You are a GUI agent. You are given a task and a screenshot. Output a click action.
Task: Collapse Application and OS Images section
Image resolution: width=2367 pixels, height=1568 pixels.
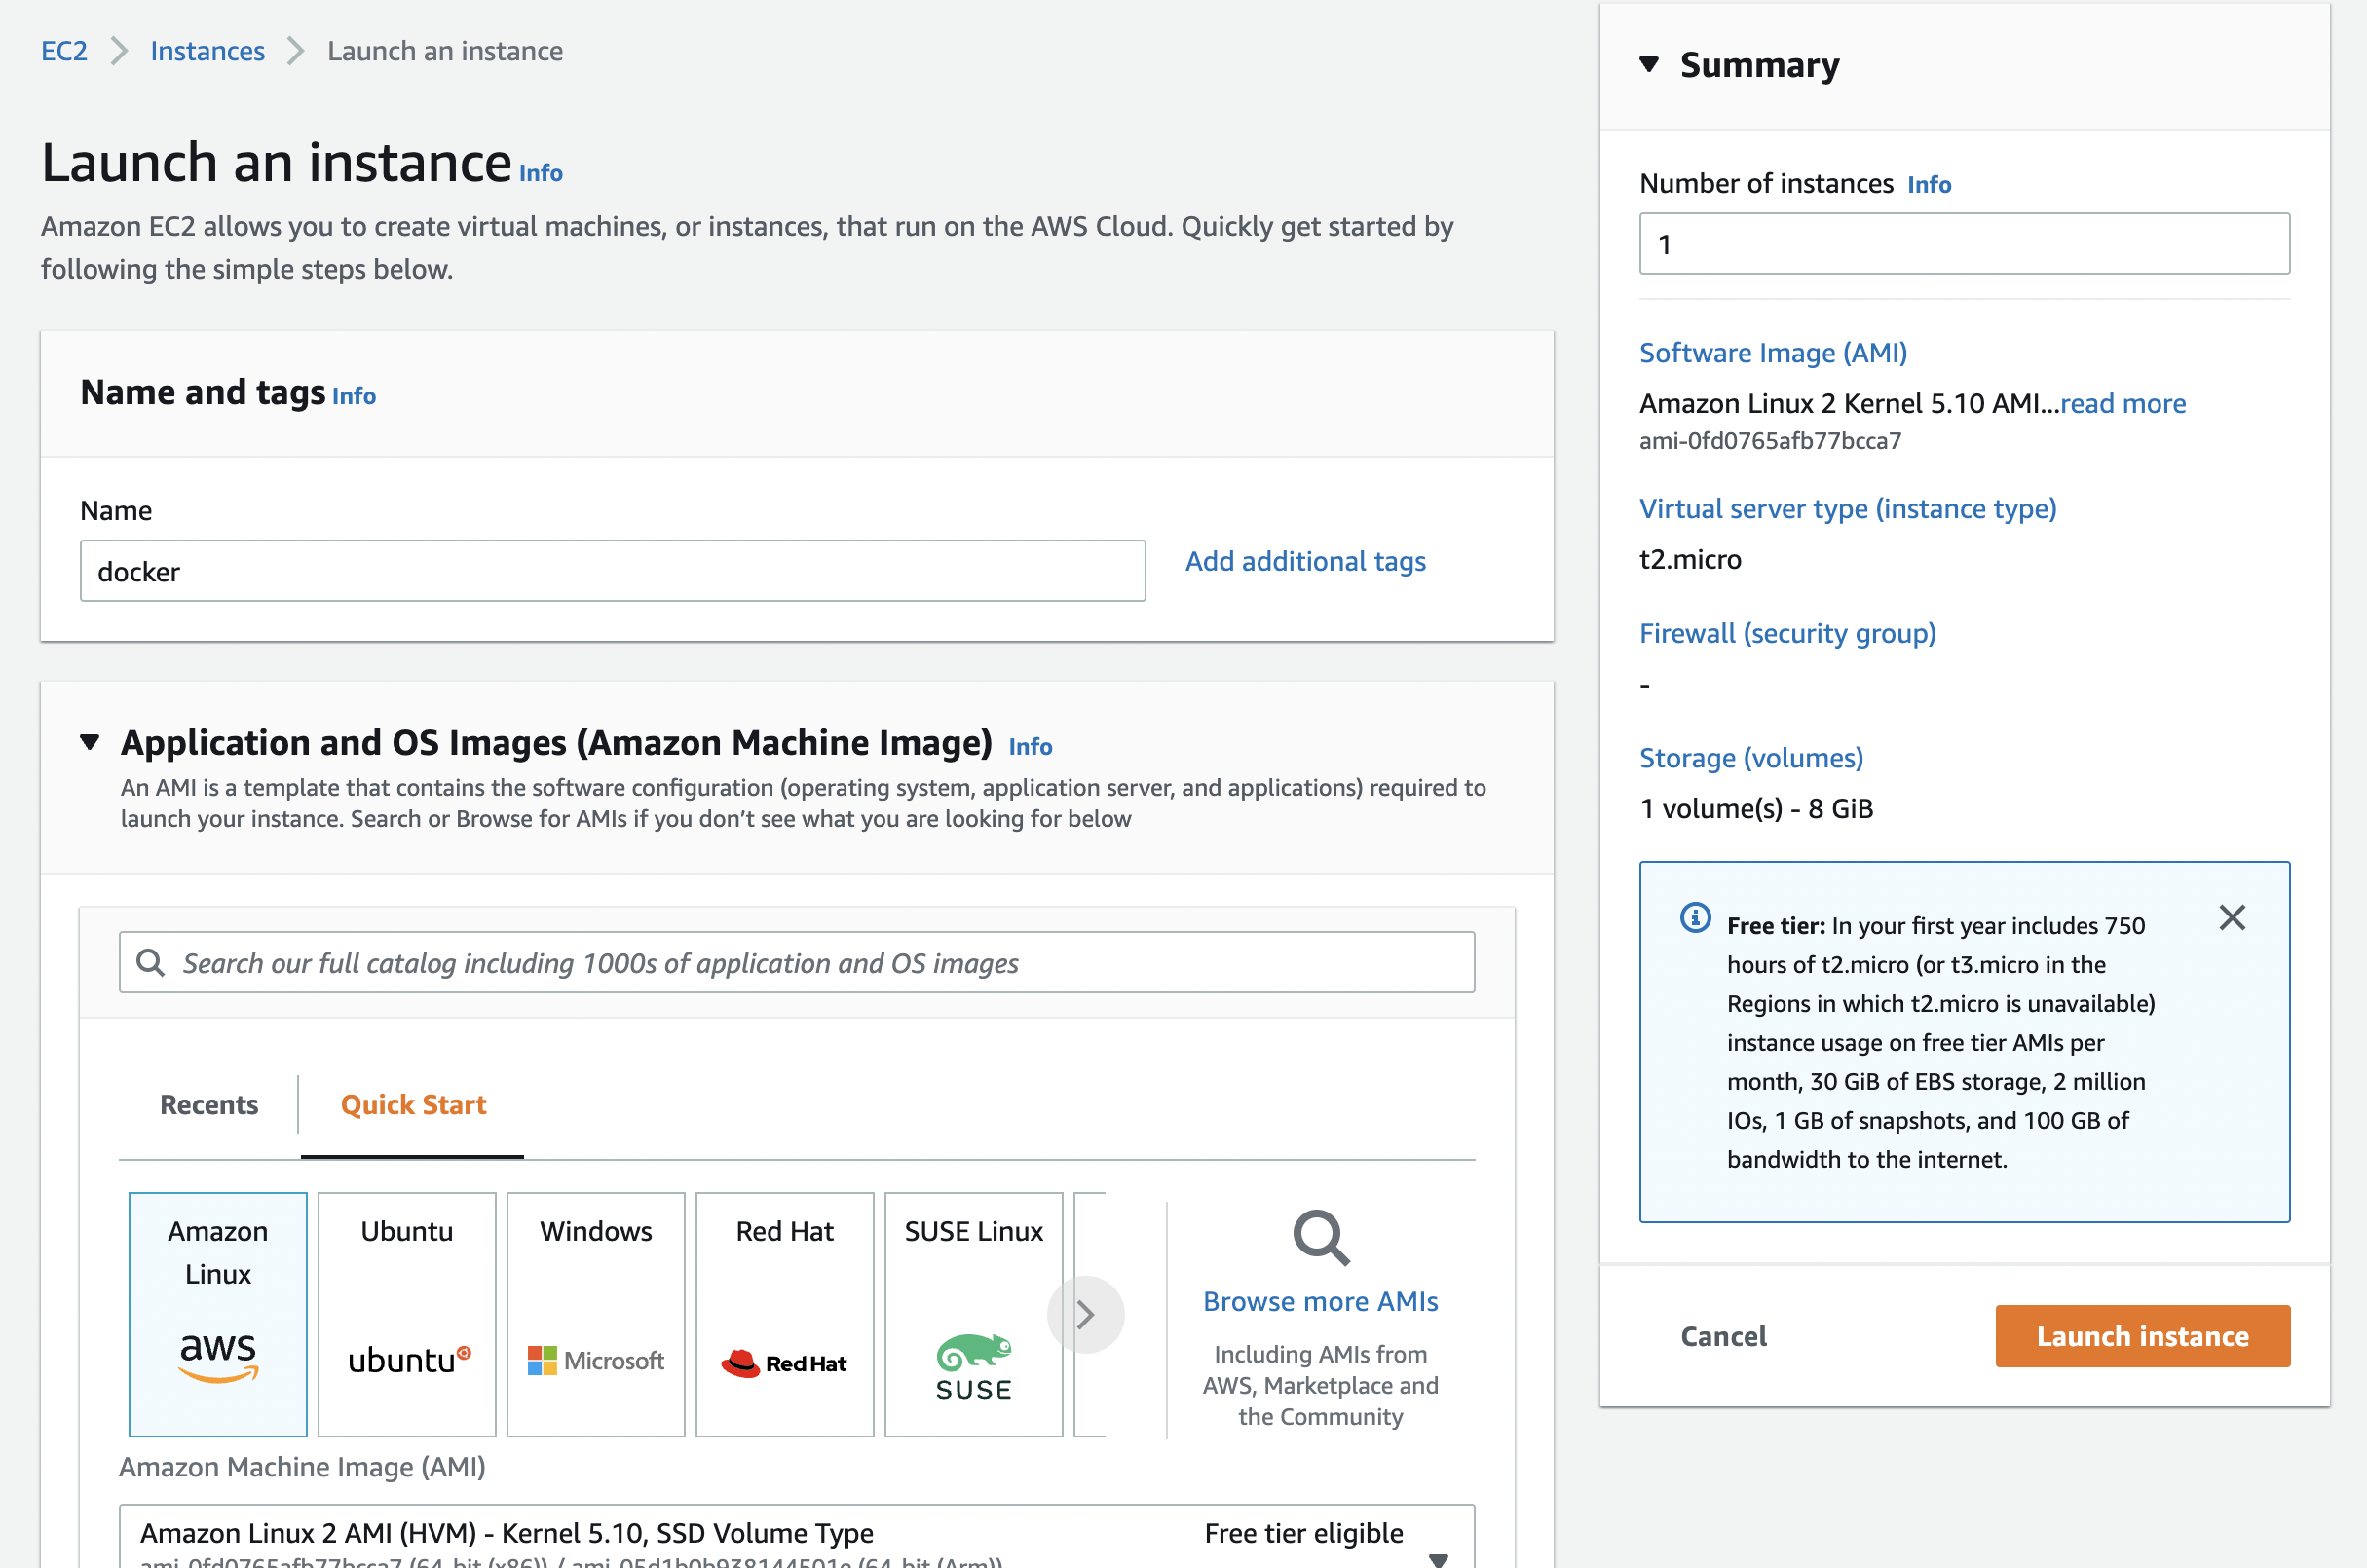tap(90, 742)
